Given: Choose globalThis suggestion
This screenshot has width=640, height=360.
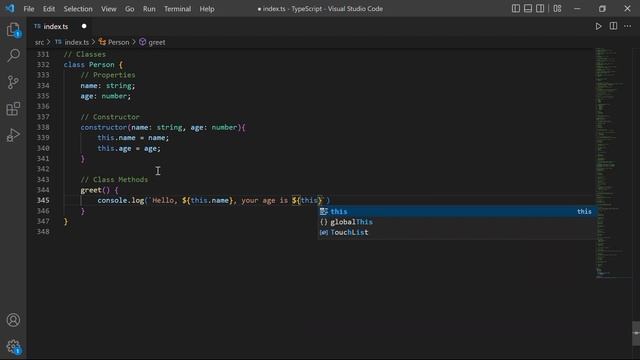Looking at the screenshot, I should click(456, 222).
